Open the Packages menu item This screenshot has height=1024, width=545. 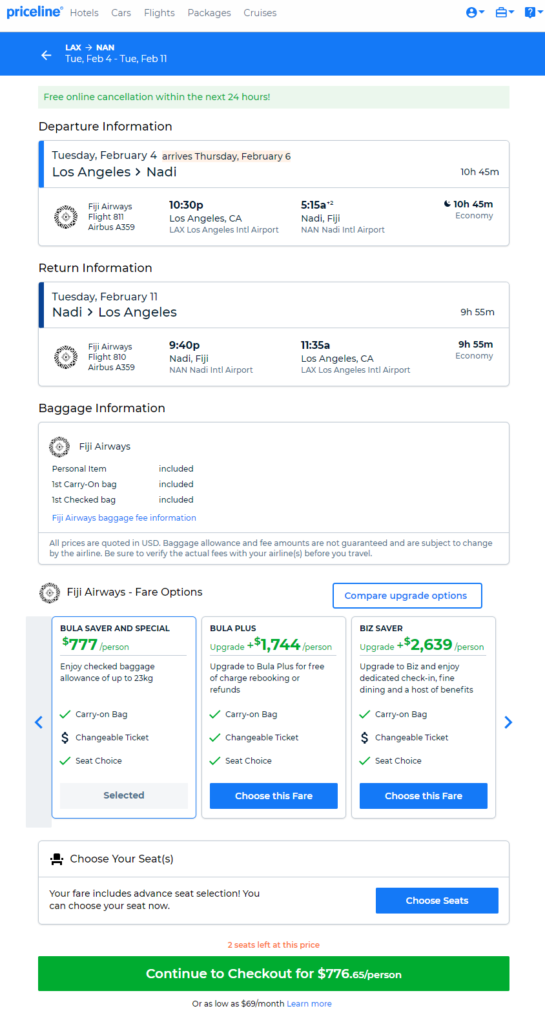tap(209, 13)
